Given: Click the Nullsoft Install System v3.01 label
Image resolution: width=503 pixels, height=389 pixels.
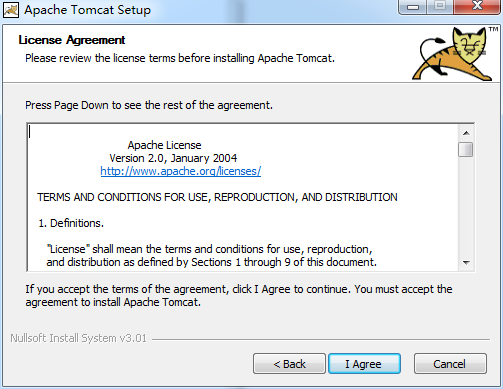Looking at the screenshot, I should click(x=78, y=338).
